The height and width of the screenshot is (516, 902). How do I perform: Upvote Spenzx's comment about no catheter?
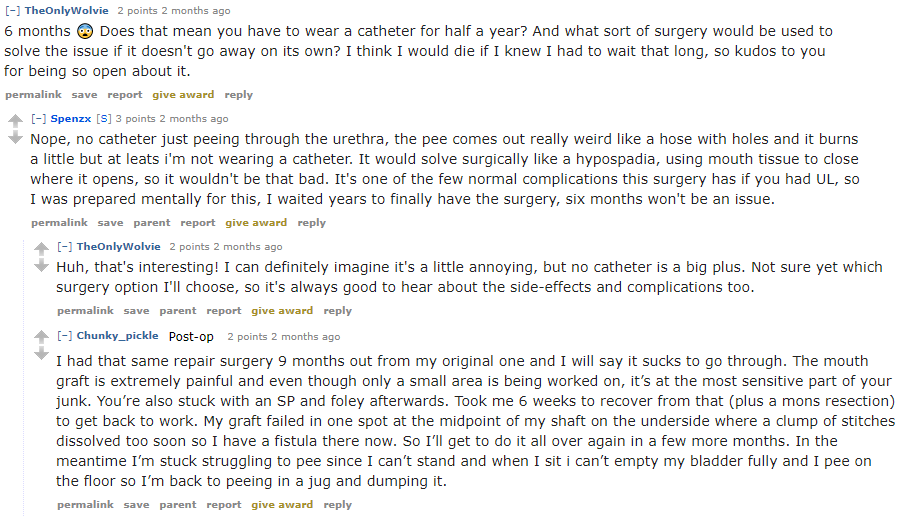coord(15,121)
